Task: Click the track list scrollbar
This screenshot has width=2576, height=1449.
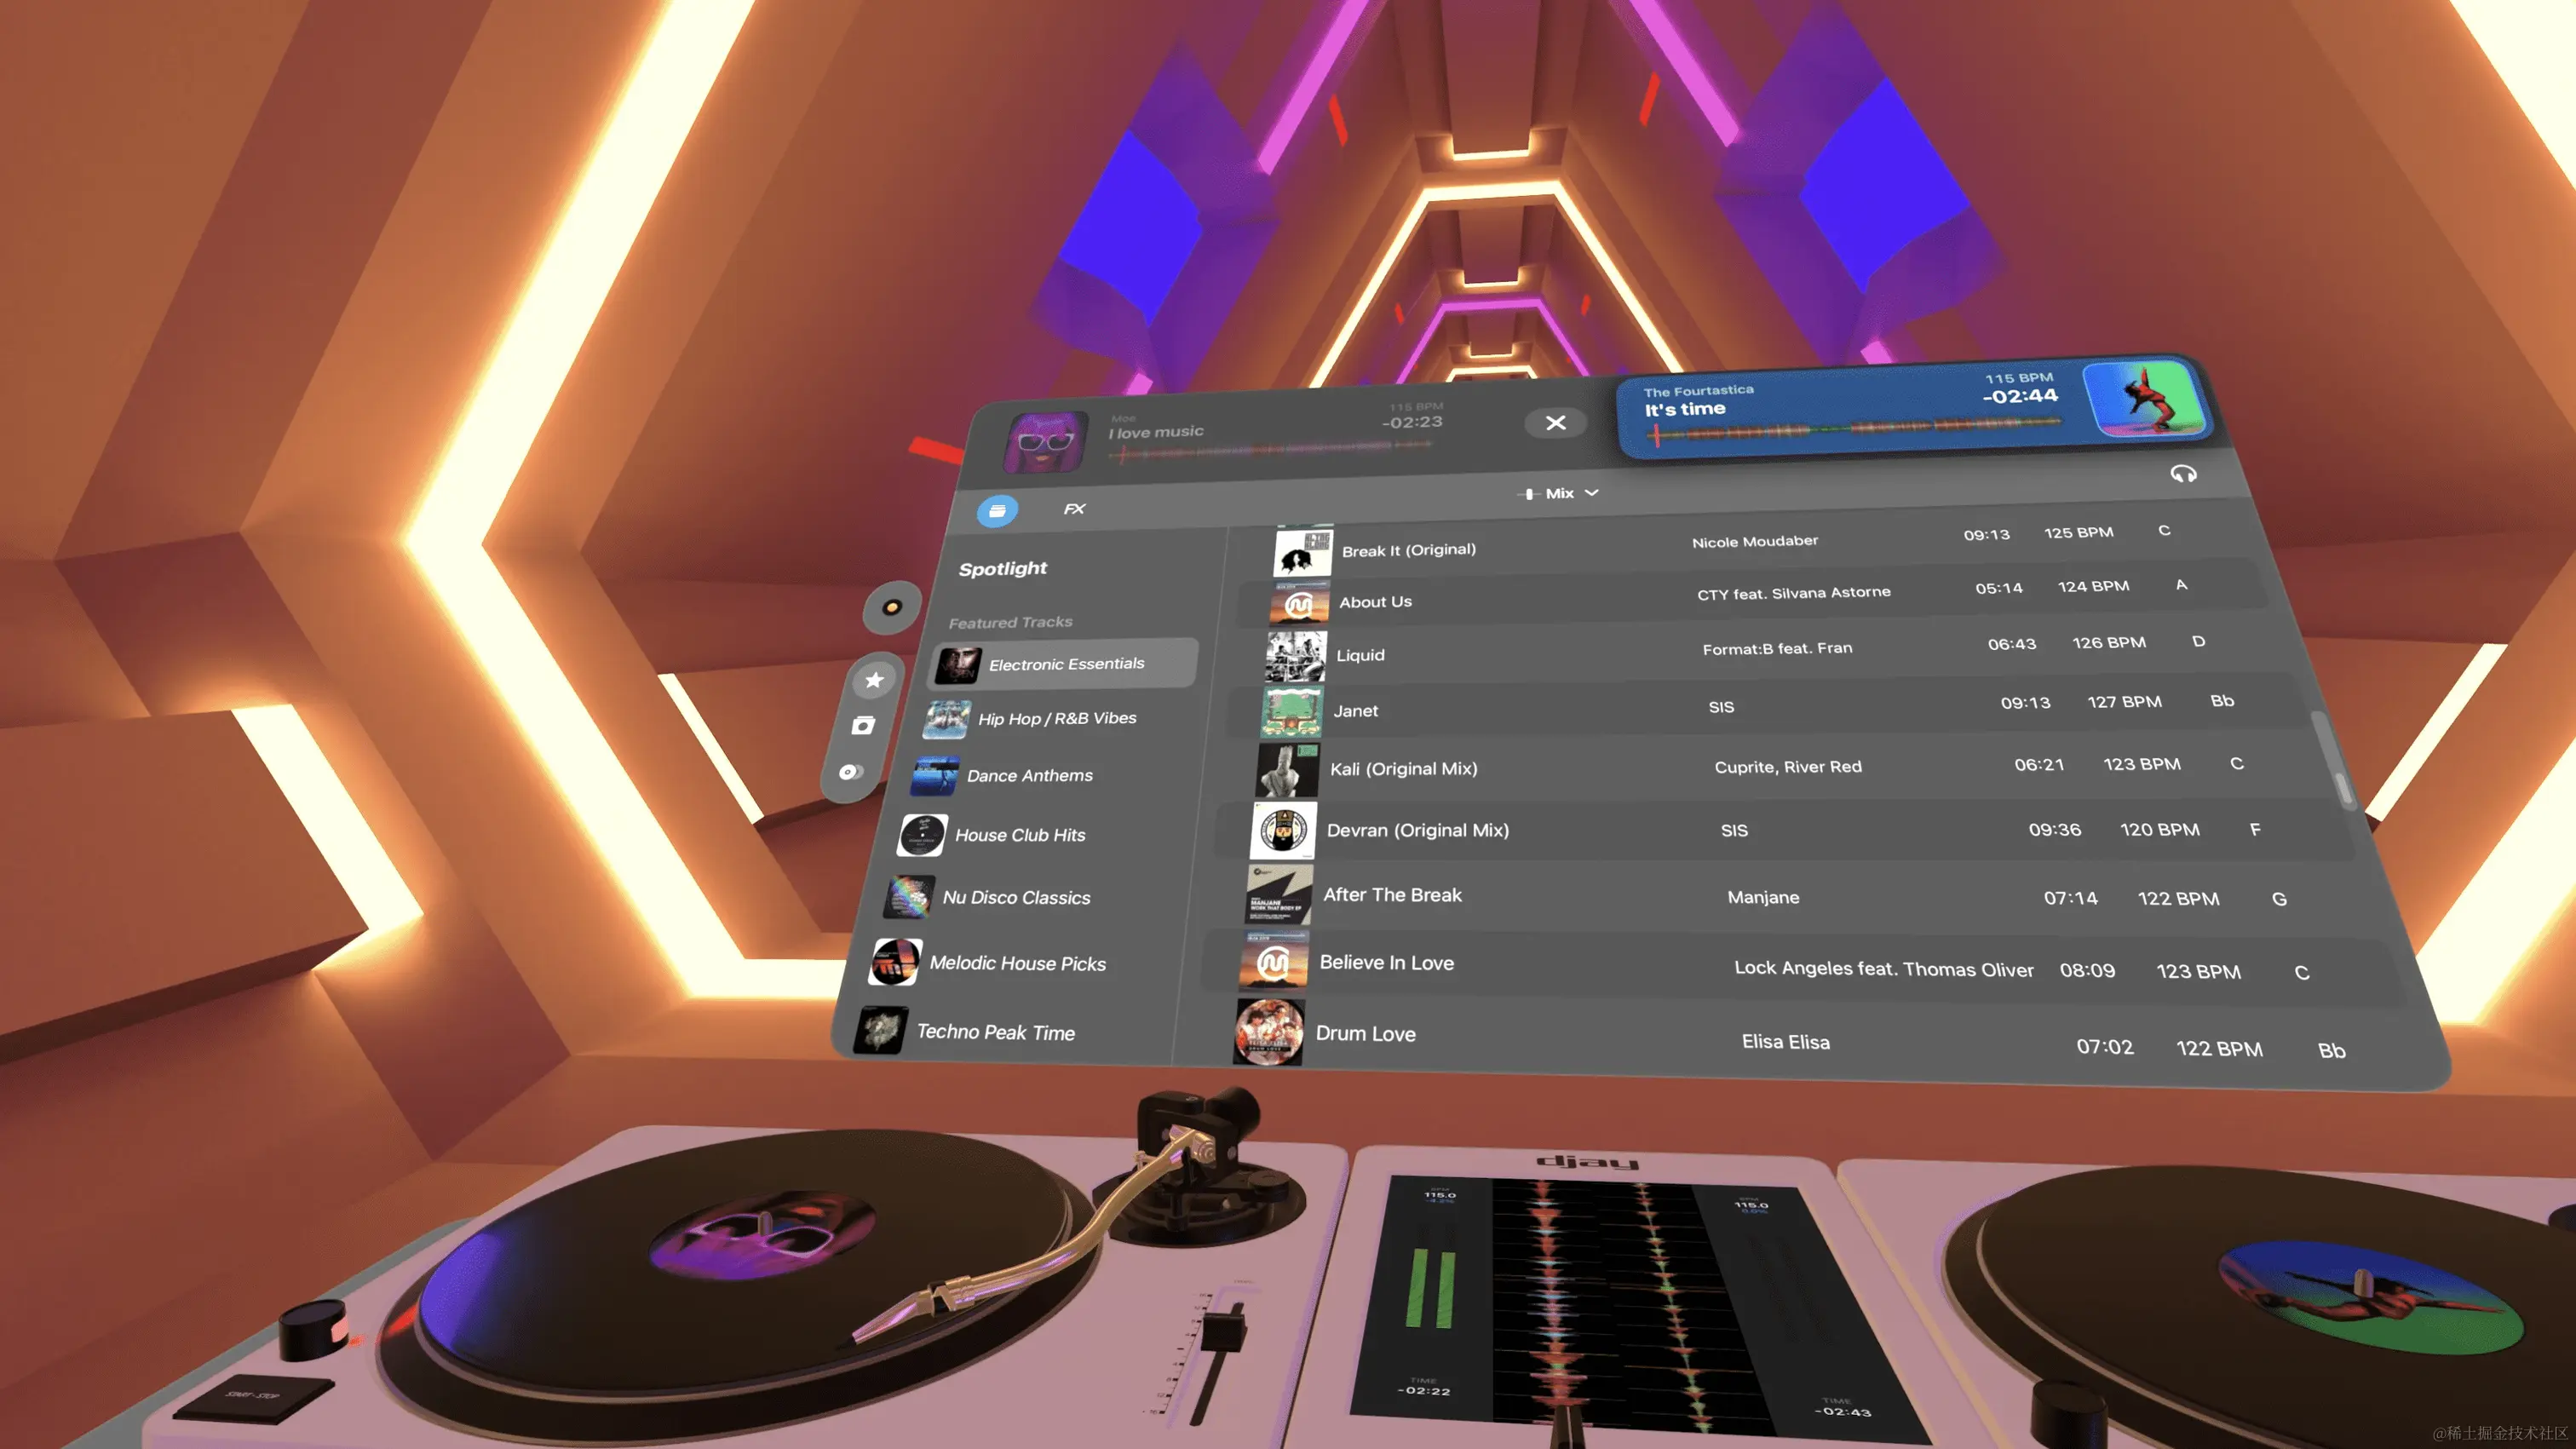Action: [x=2334, y=760]
